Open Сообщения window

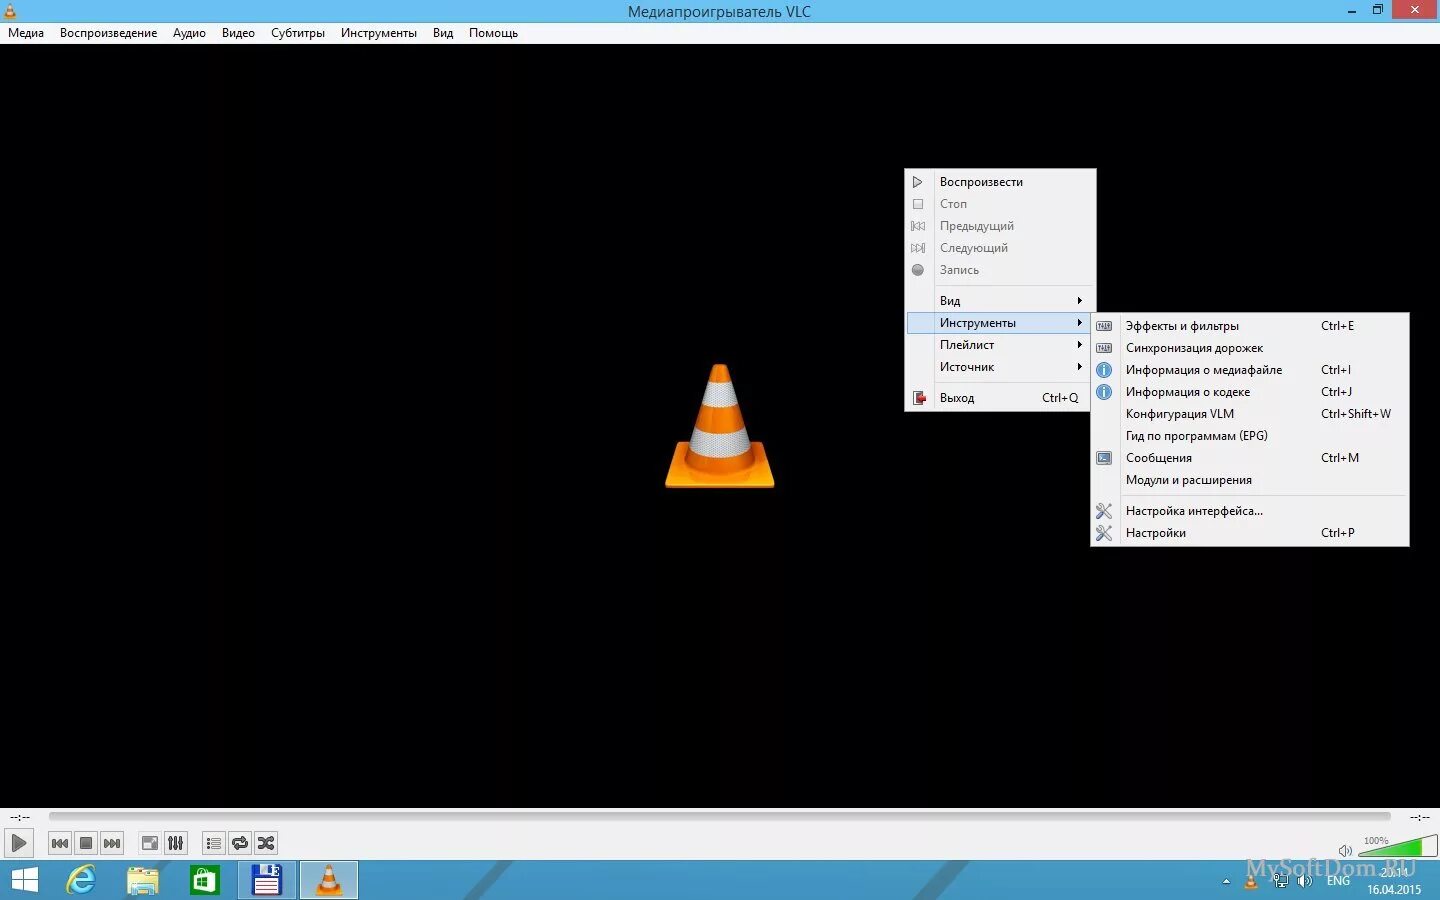[1250, 458]
